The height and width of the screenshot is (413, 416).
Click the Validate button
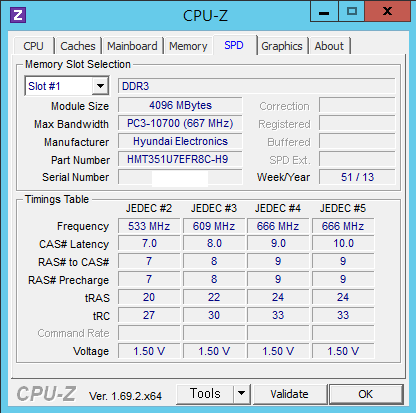click(x=289, y=394)
